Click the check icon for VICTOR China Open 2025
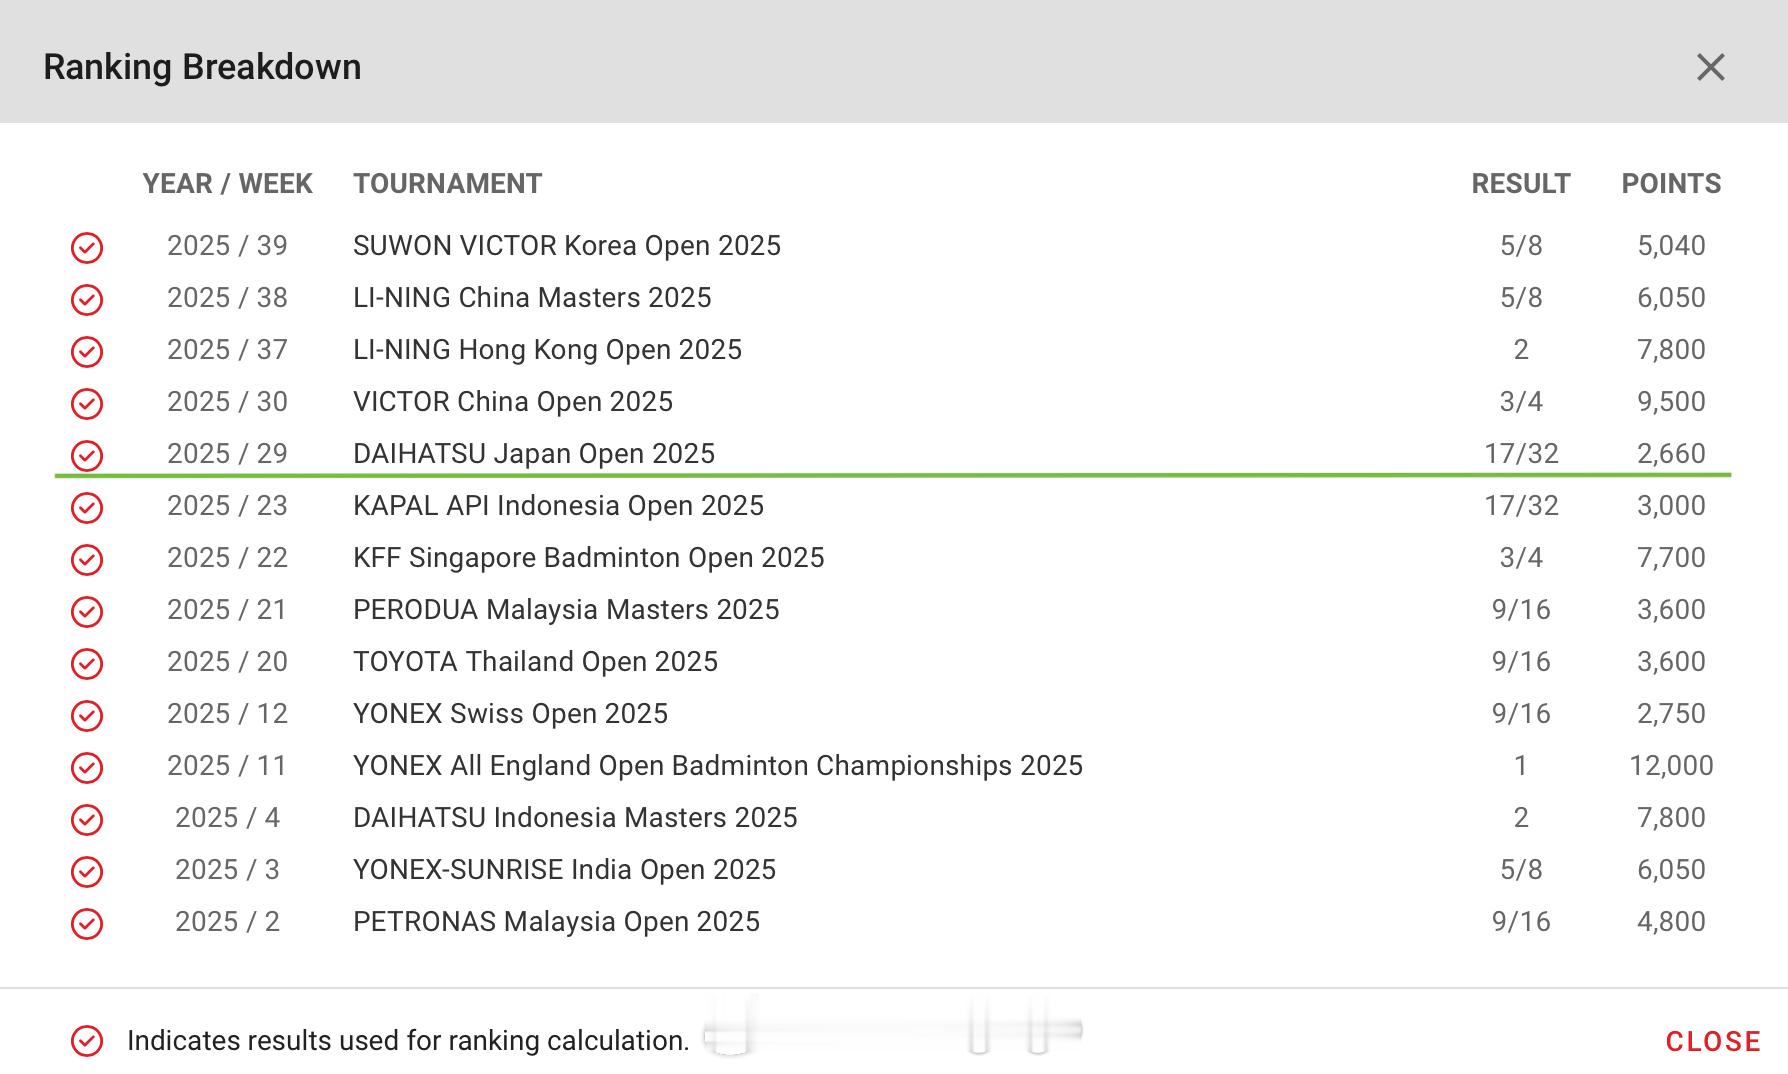Screen dimensions: 1788x1074 (87, 403)
